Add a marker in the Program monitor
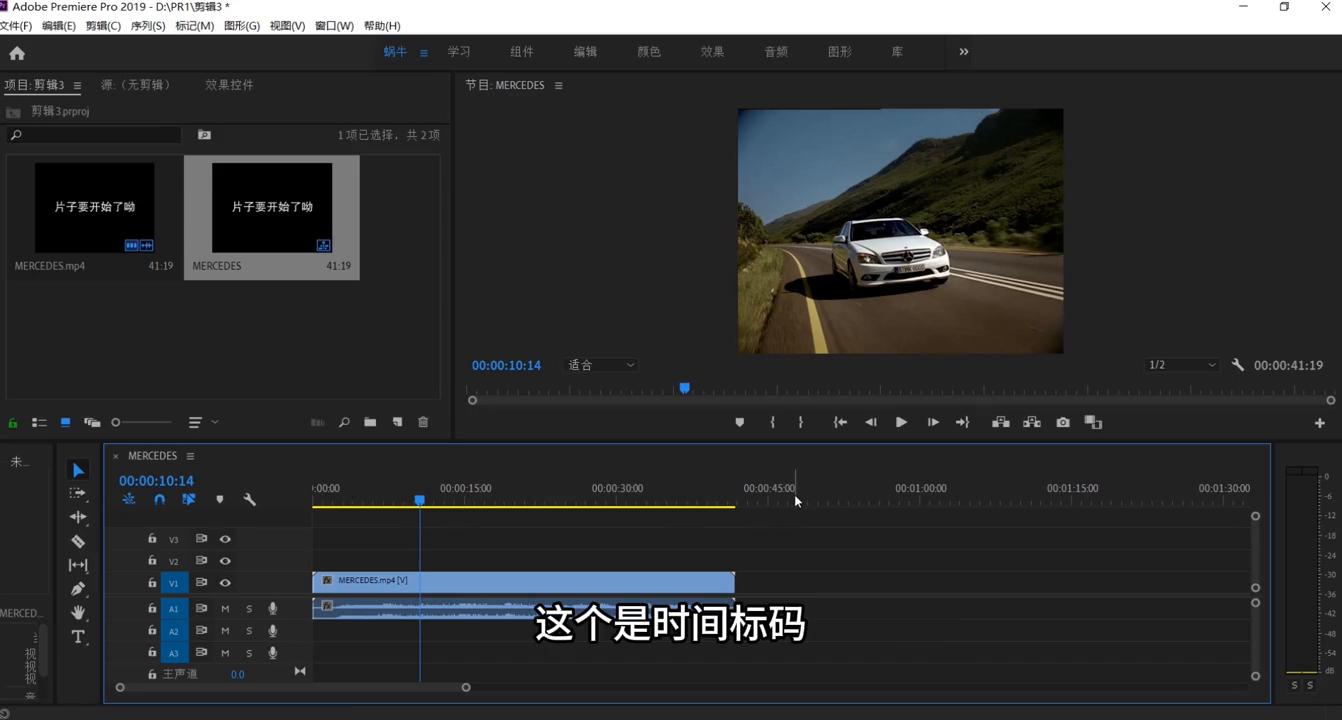1342x720 pixels. 740,421
